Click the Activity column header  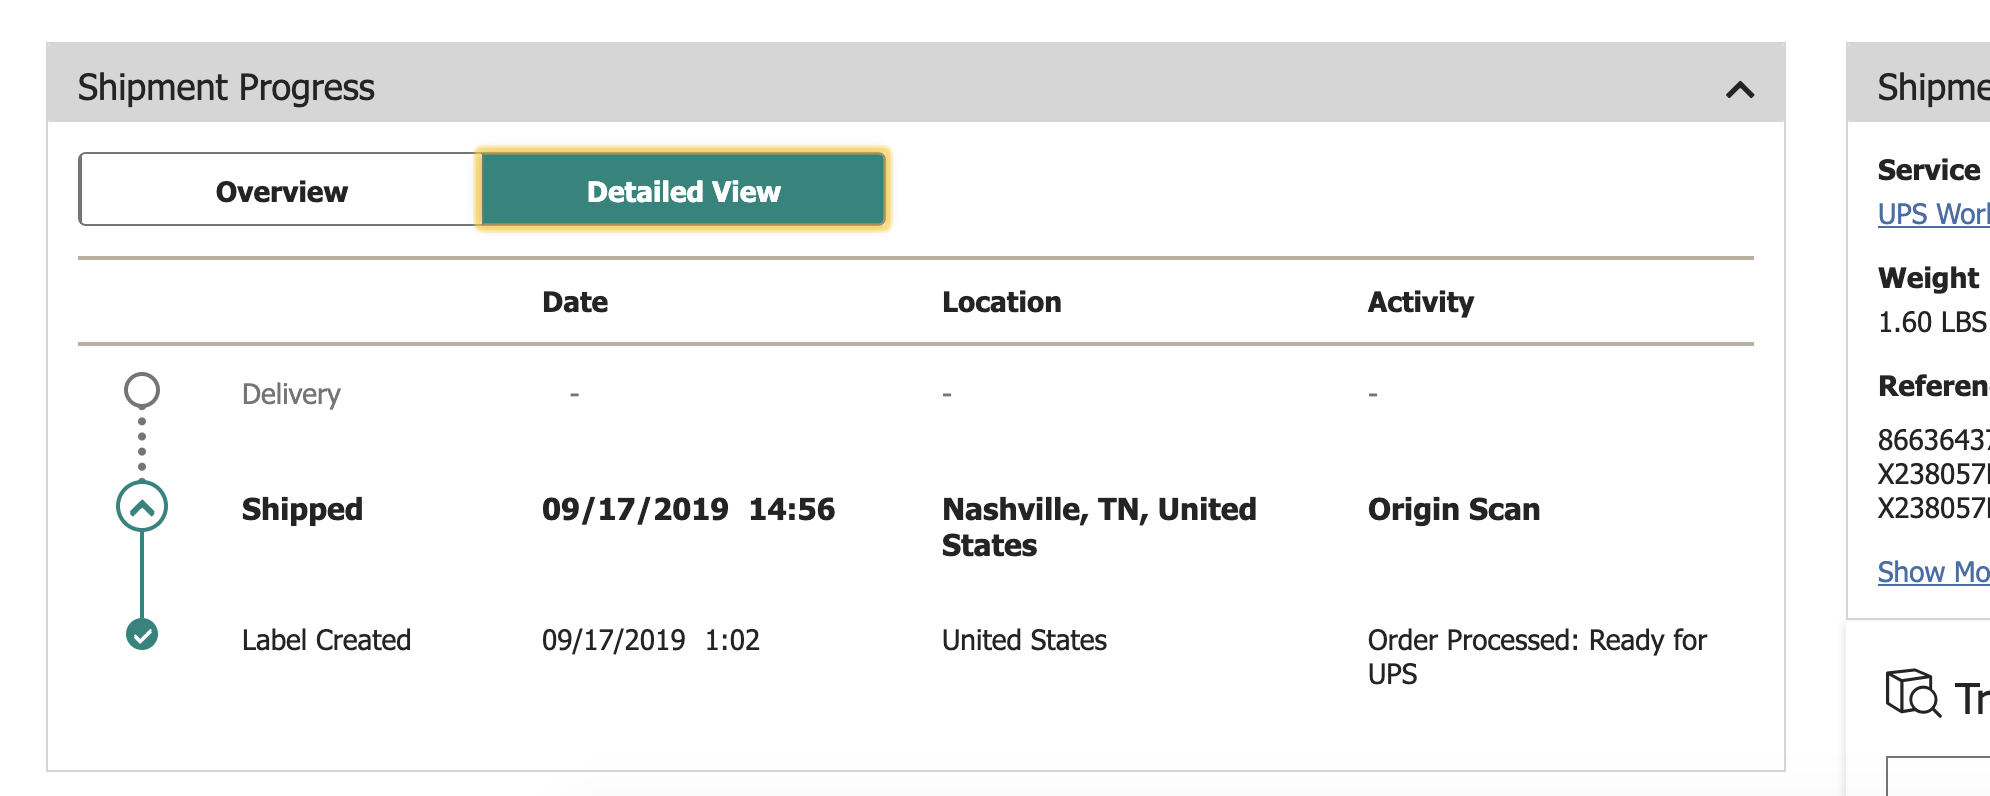pyautogui.click(x=1421, y=302)
